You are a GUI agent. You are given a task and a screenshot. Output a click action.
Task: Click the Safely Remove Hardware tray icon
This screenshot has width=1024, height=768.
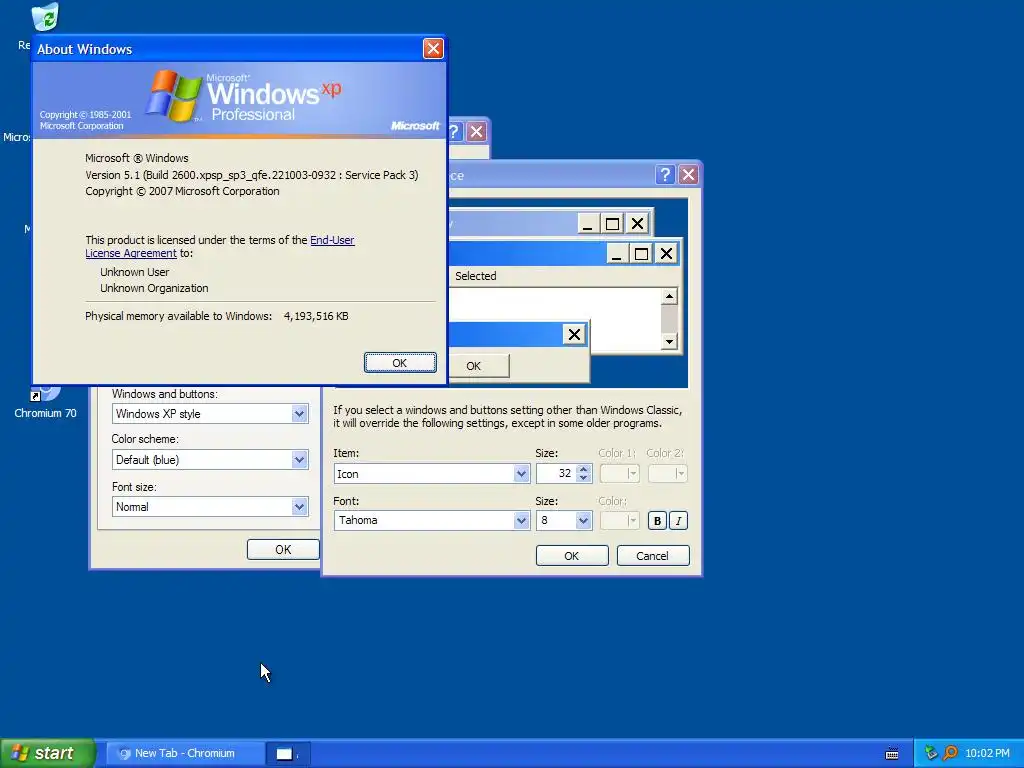click(931, 753)
